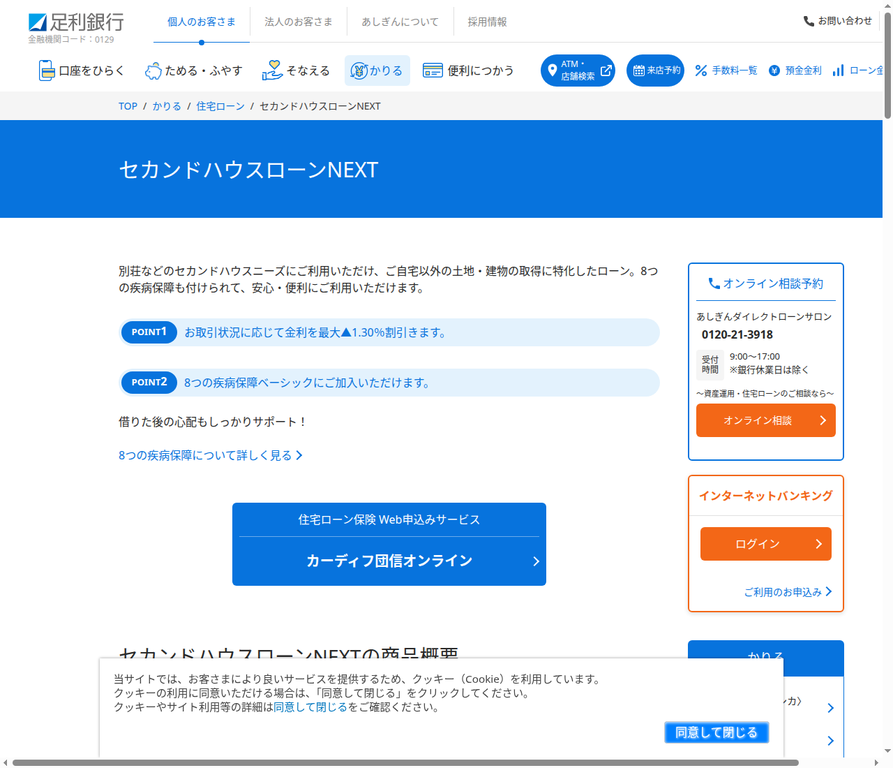
Task: Click the かりる breadcrumb link
Action: coord(166,106)
